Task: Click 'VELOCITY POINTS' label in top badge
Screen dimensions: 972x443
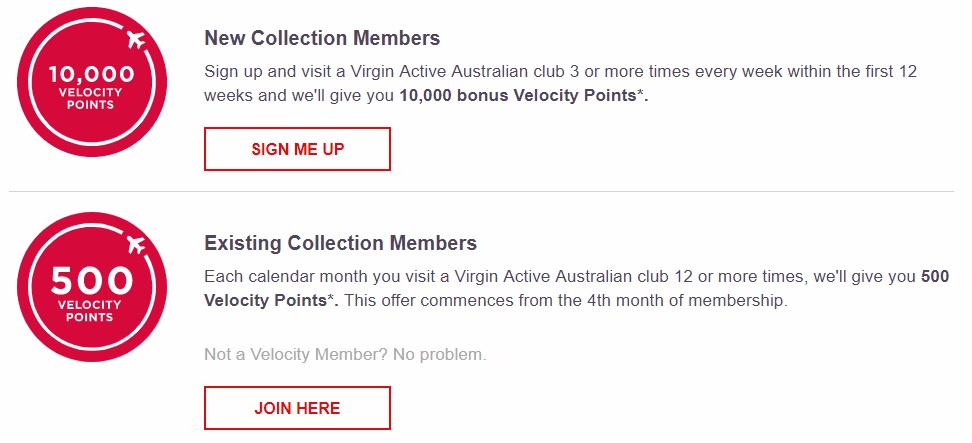Action: tap(91, 99)
